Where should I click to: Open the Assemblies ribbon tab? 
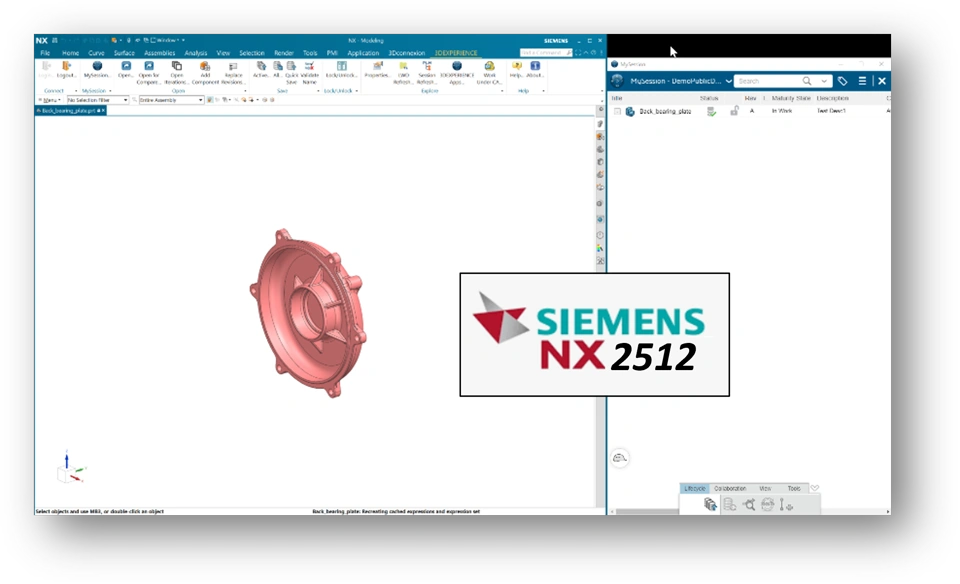click(159, 53)
